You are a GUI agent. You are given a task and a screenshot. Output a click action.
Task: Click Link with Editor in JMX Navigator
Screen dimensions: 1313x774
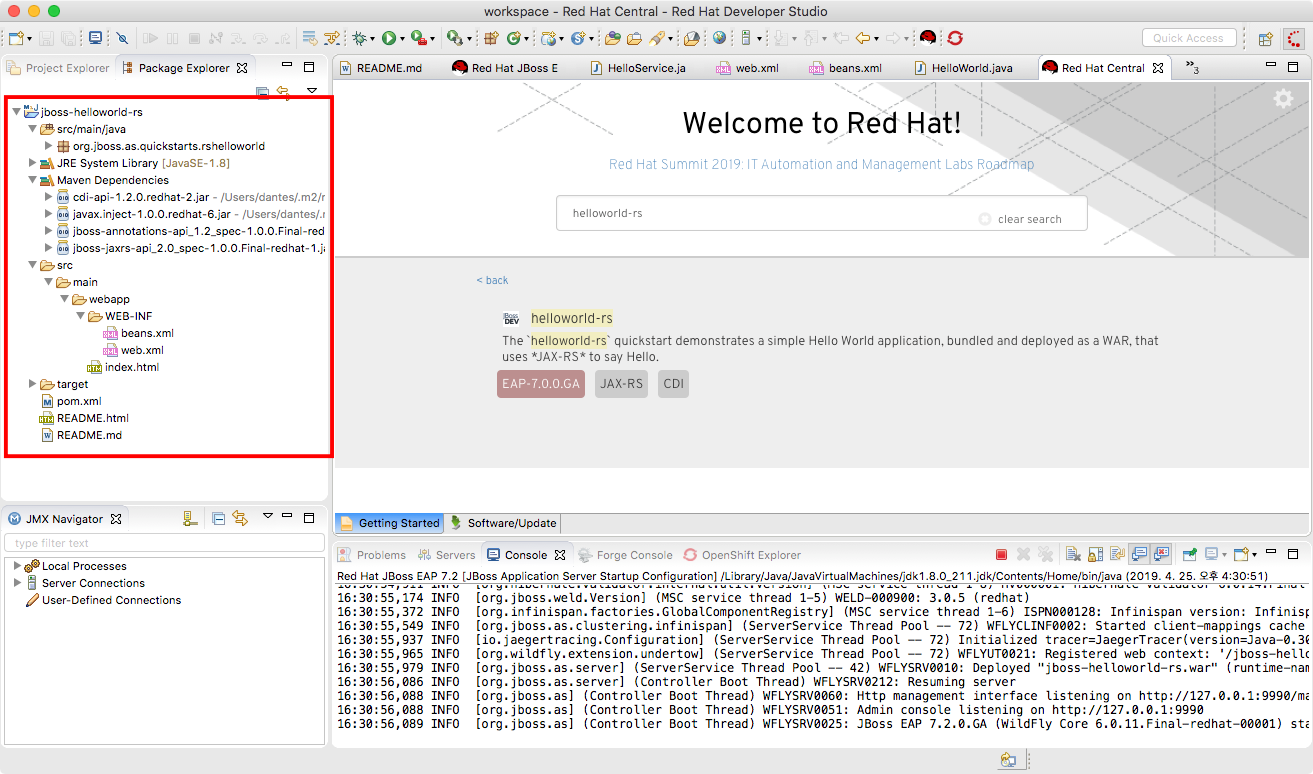coord(240,518)
